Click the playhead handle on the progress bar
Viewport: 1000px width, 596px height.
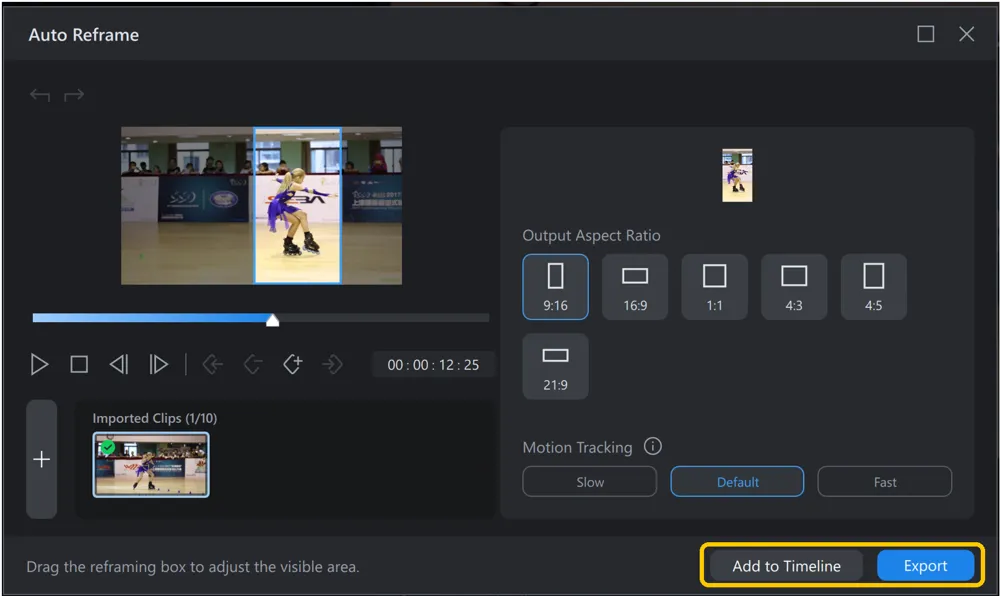click(x=272, y=319)
